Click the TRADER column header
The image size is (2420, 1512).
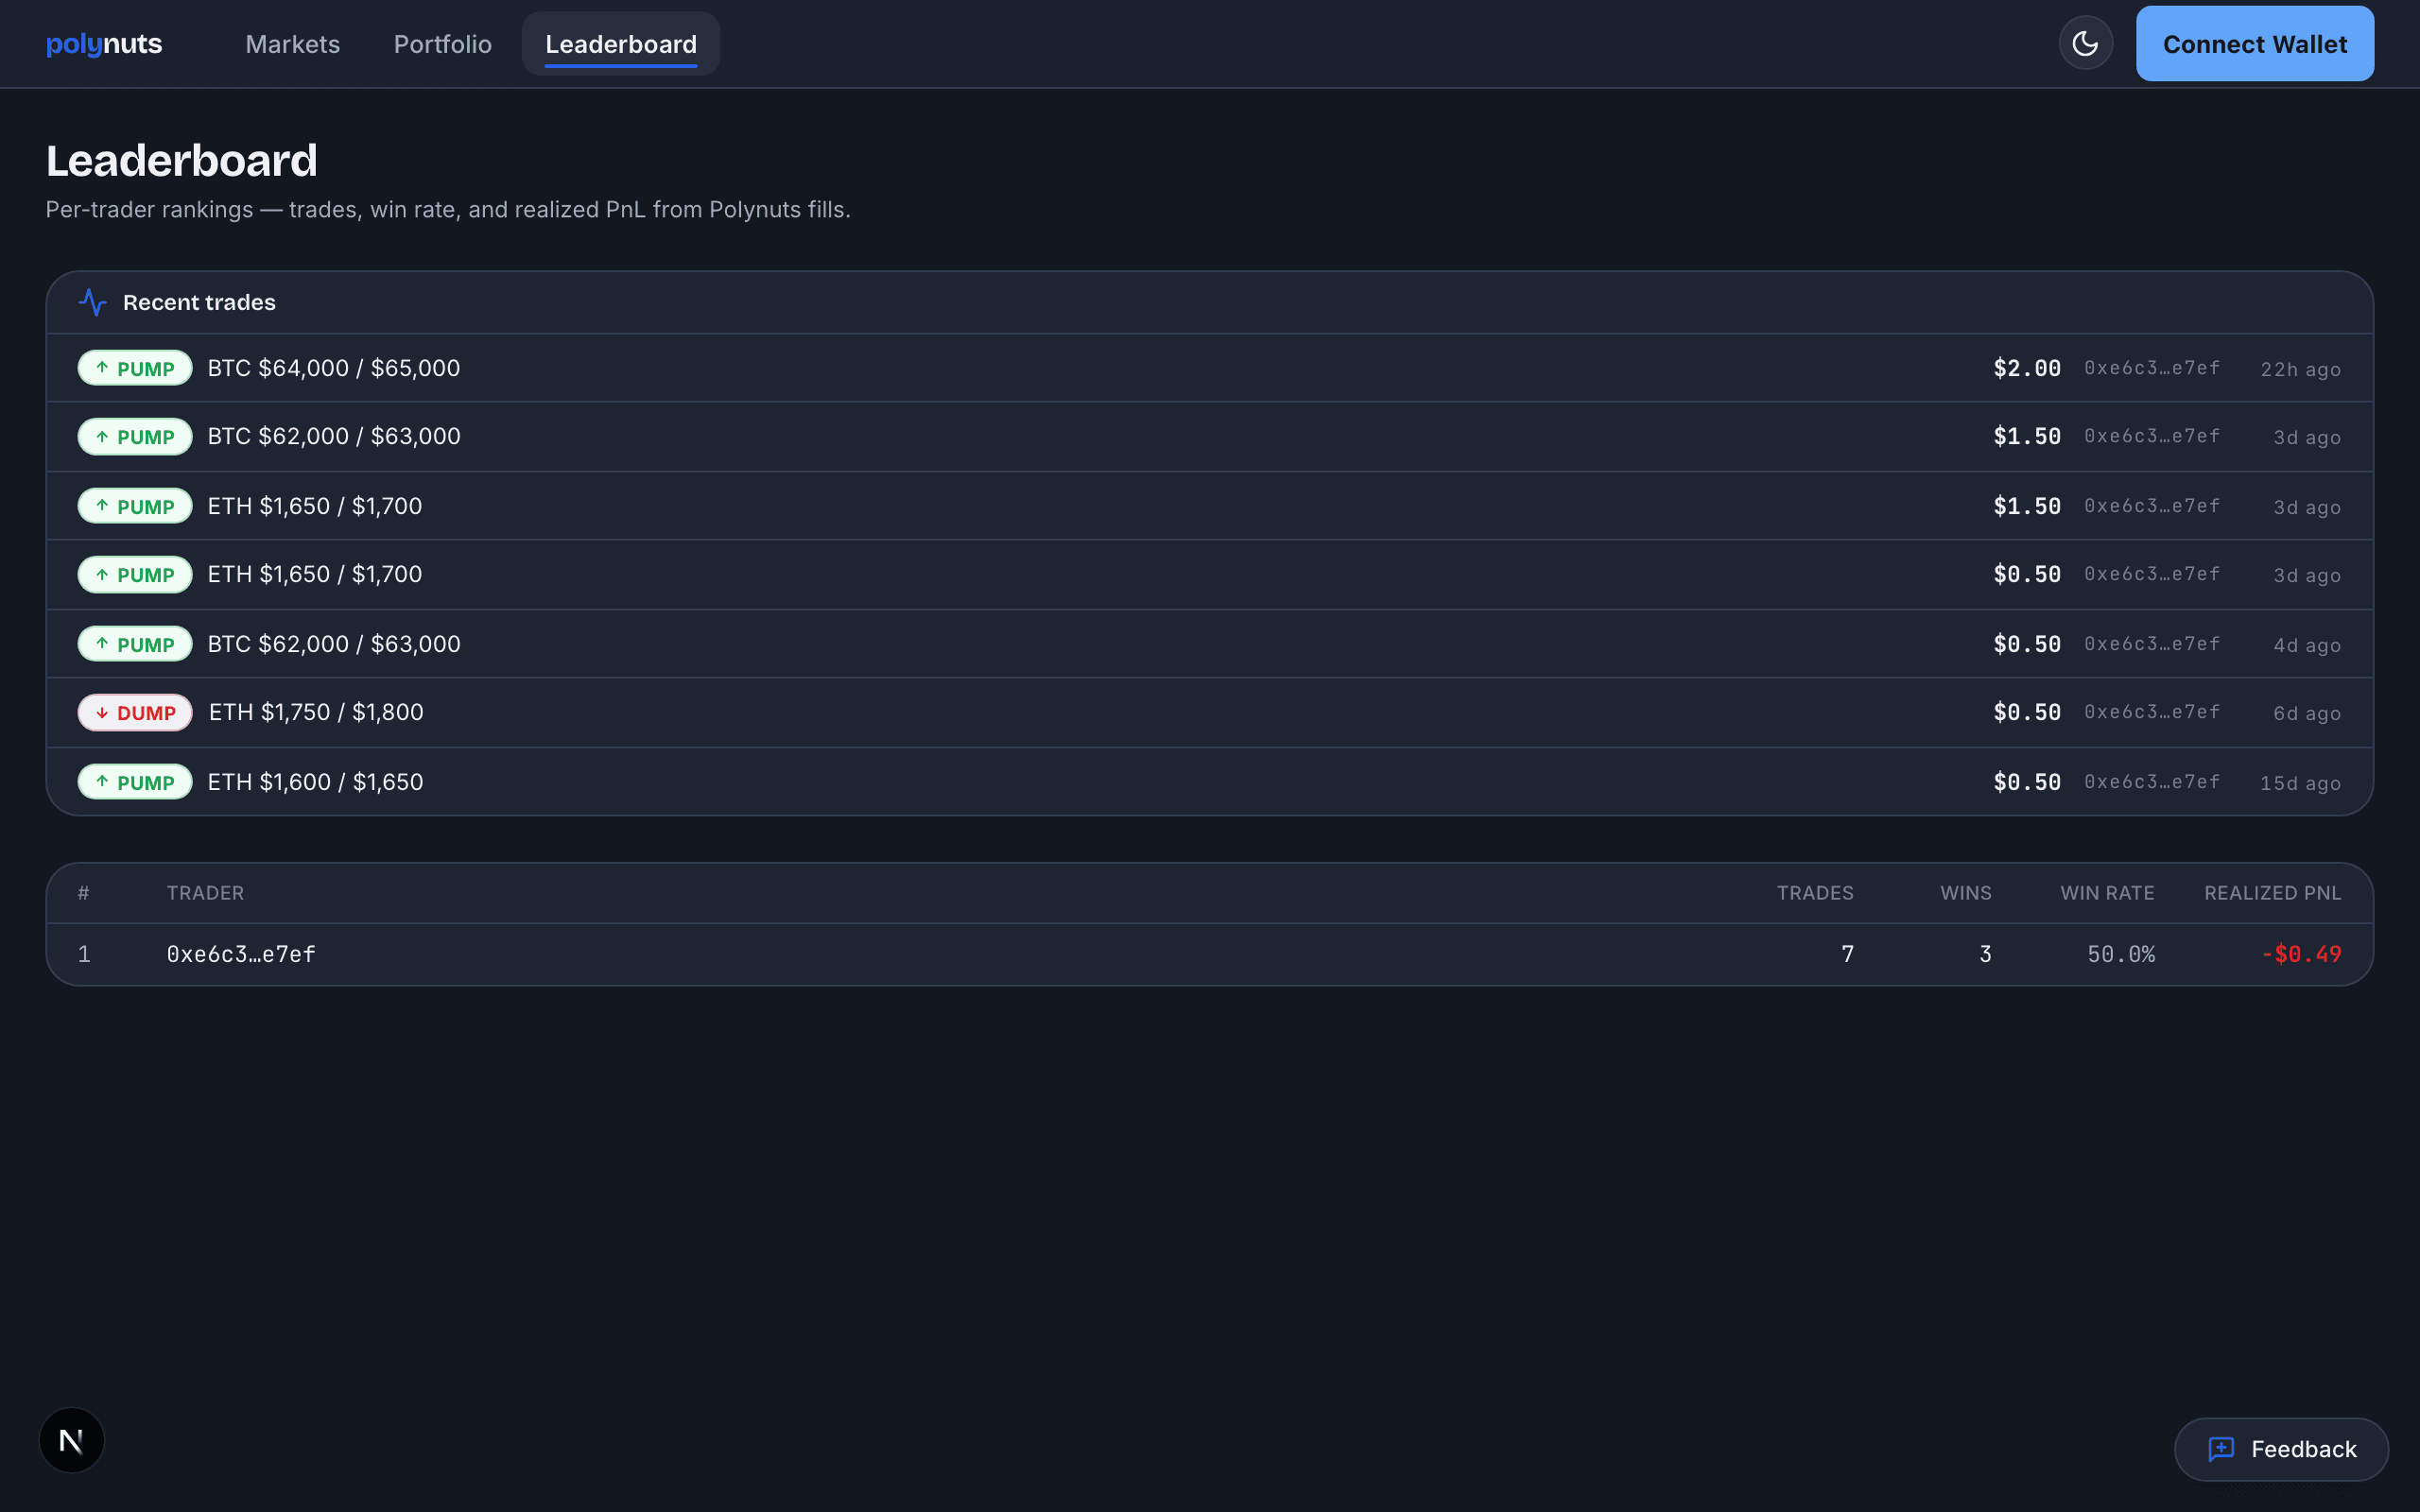[x=205, y=893]
